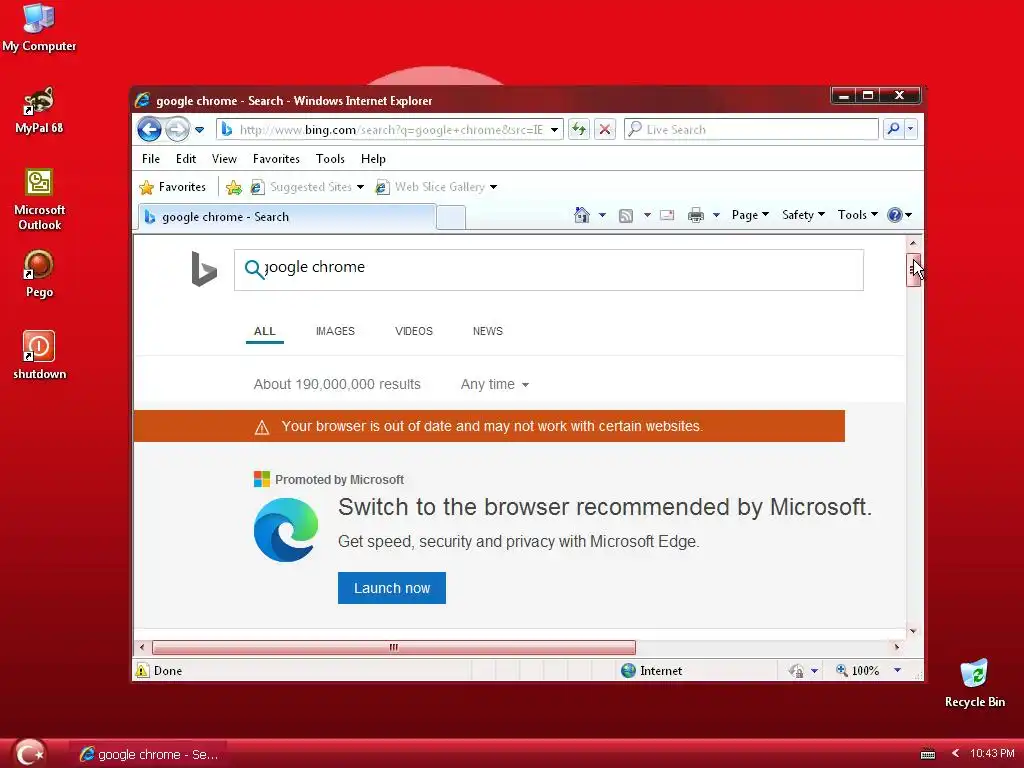
Task: Select the google chrome - Search tab
Action: [287, 217]
